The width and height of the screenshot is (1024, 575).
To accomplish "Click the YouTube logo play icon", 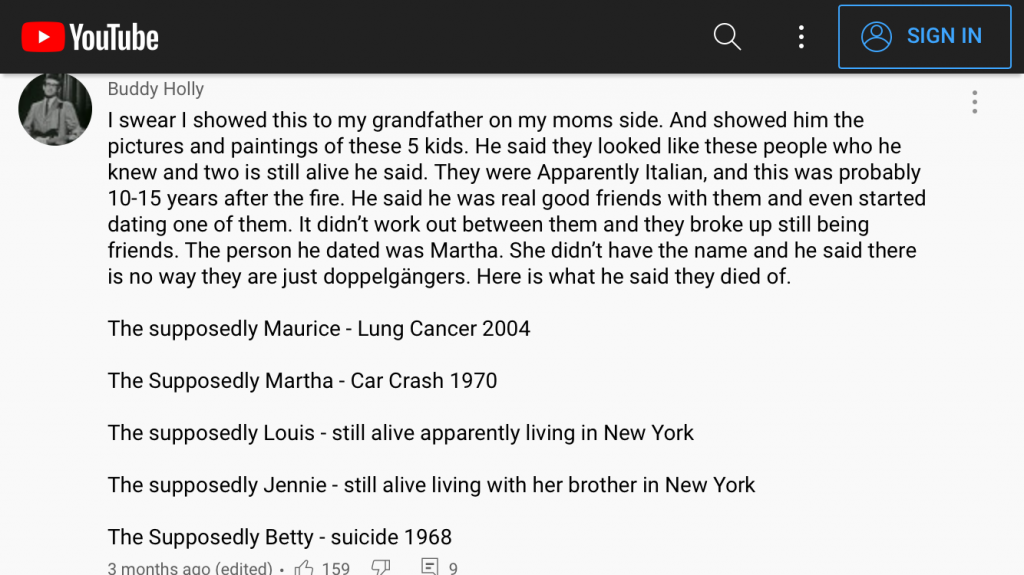I will 42,38.
